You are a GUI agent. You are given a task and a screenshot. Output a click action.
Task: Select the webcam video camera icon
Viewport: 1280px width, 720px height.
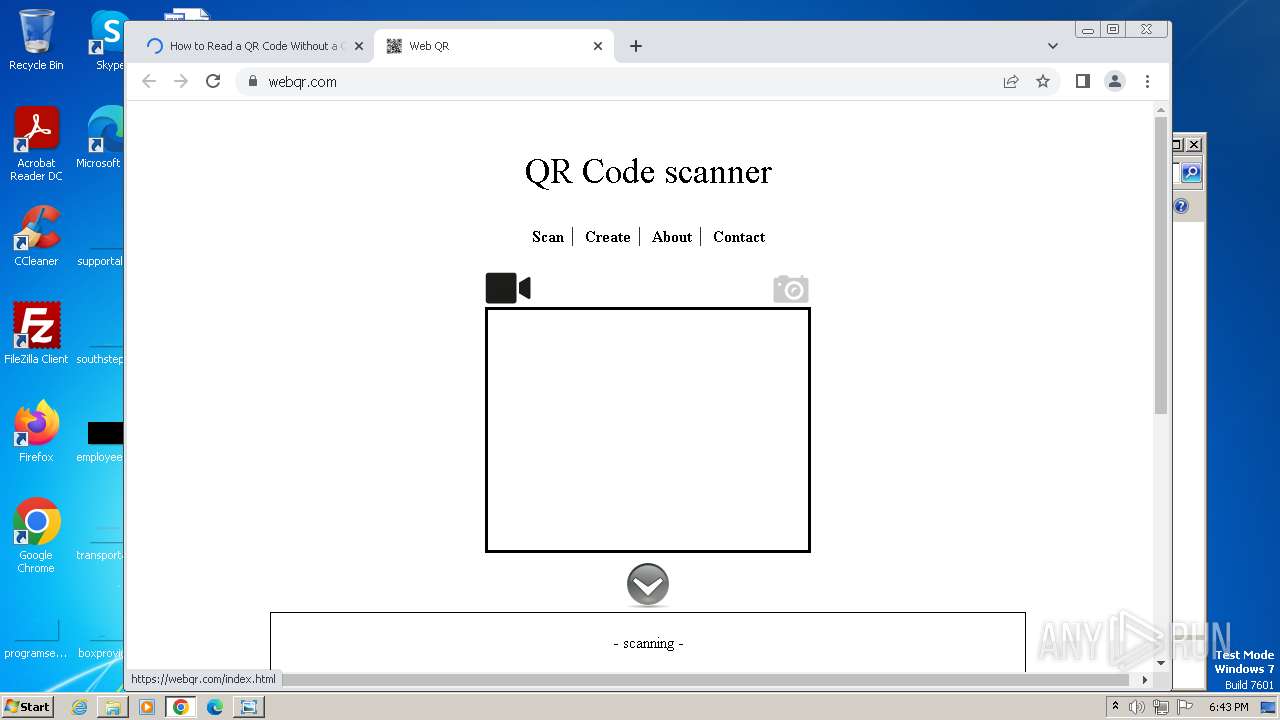pyautogui.click(x=508, y=288)
